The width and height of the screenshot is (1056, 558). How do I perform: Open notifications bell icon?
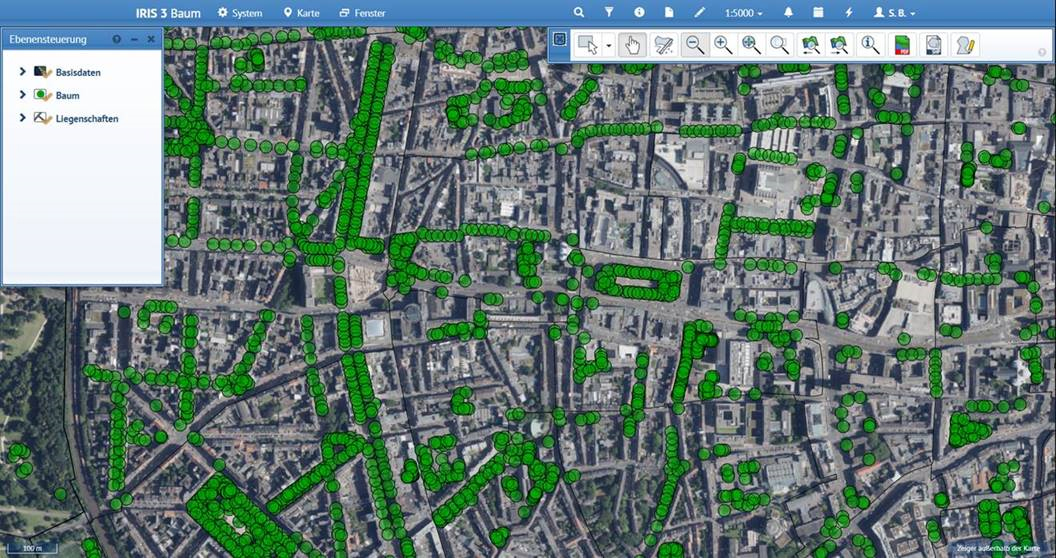788,13
